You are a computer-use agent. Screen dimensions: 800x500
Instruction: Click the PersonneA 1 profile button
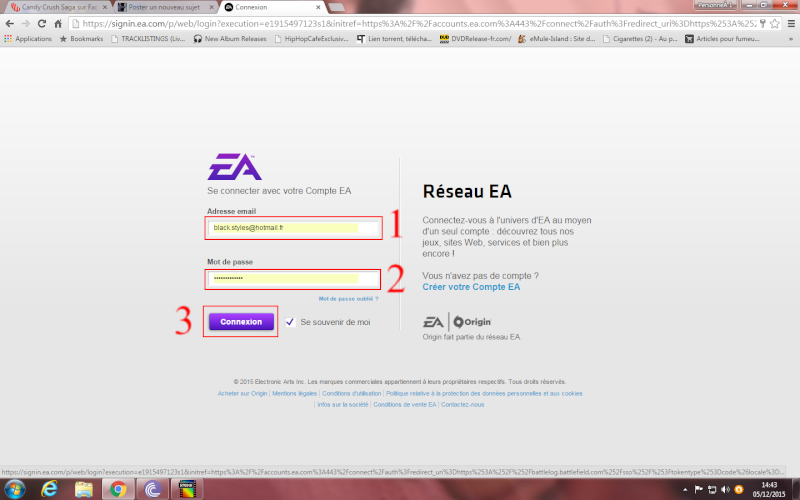tap(715, 5)
